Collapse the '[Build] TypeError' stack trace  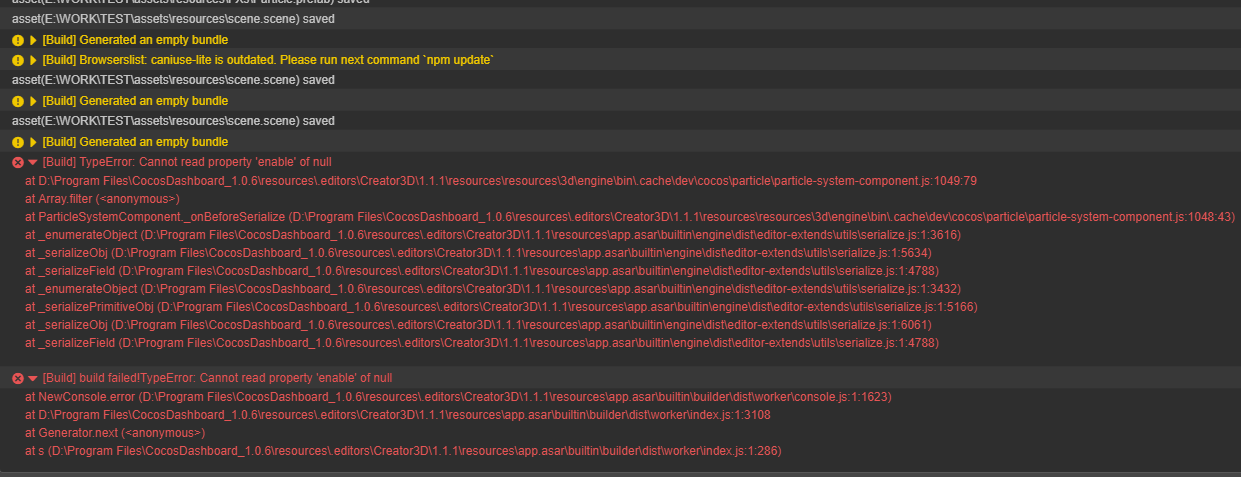tap(33, 162)
